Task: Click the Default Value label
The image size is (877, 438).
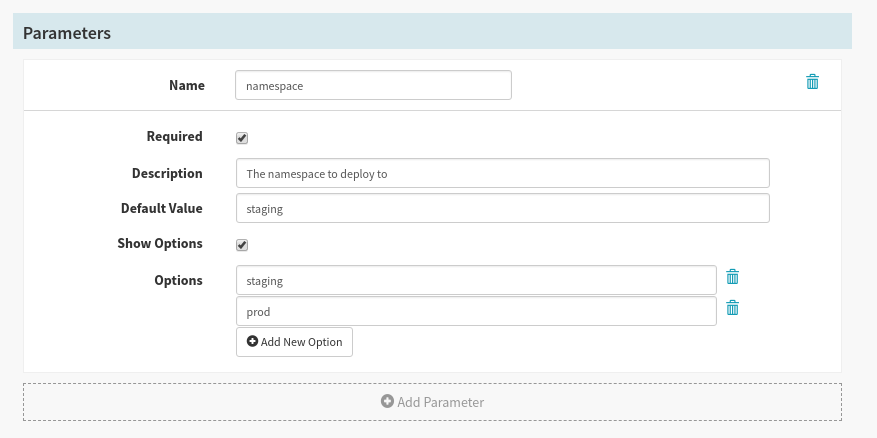Action: tap(161, 209)
